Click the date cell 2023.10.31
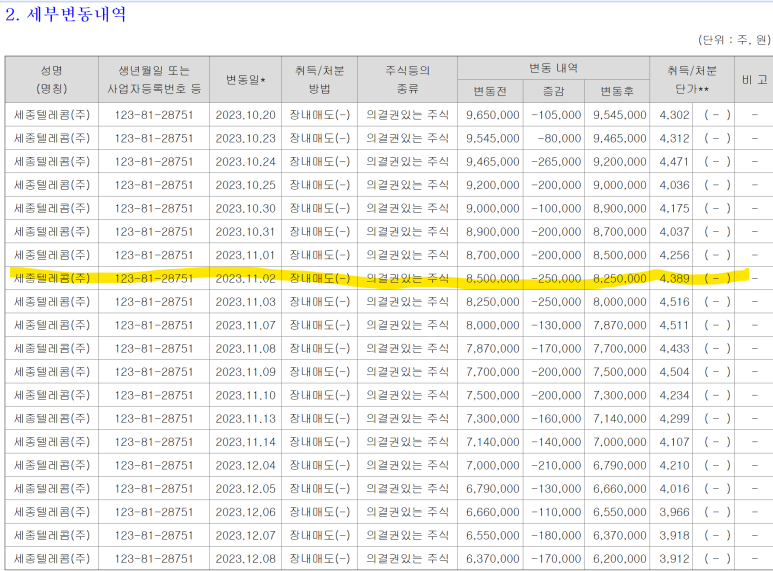Image resolution: width=773 pixels, height=571 pixels. pos(246,232)
